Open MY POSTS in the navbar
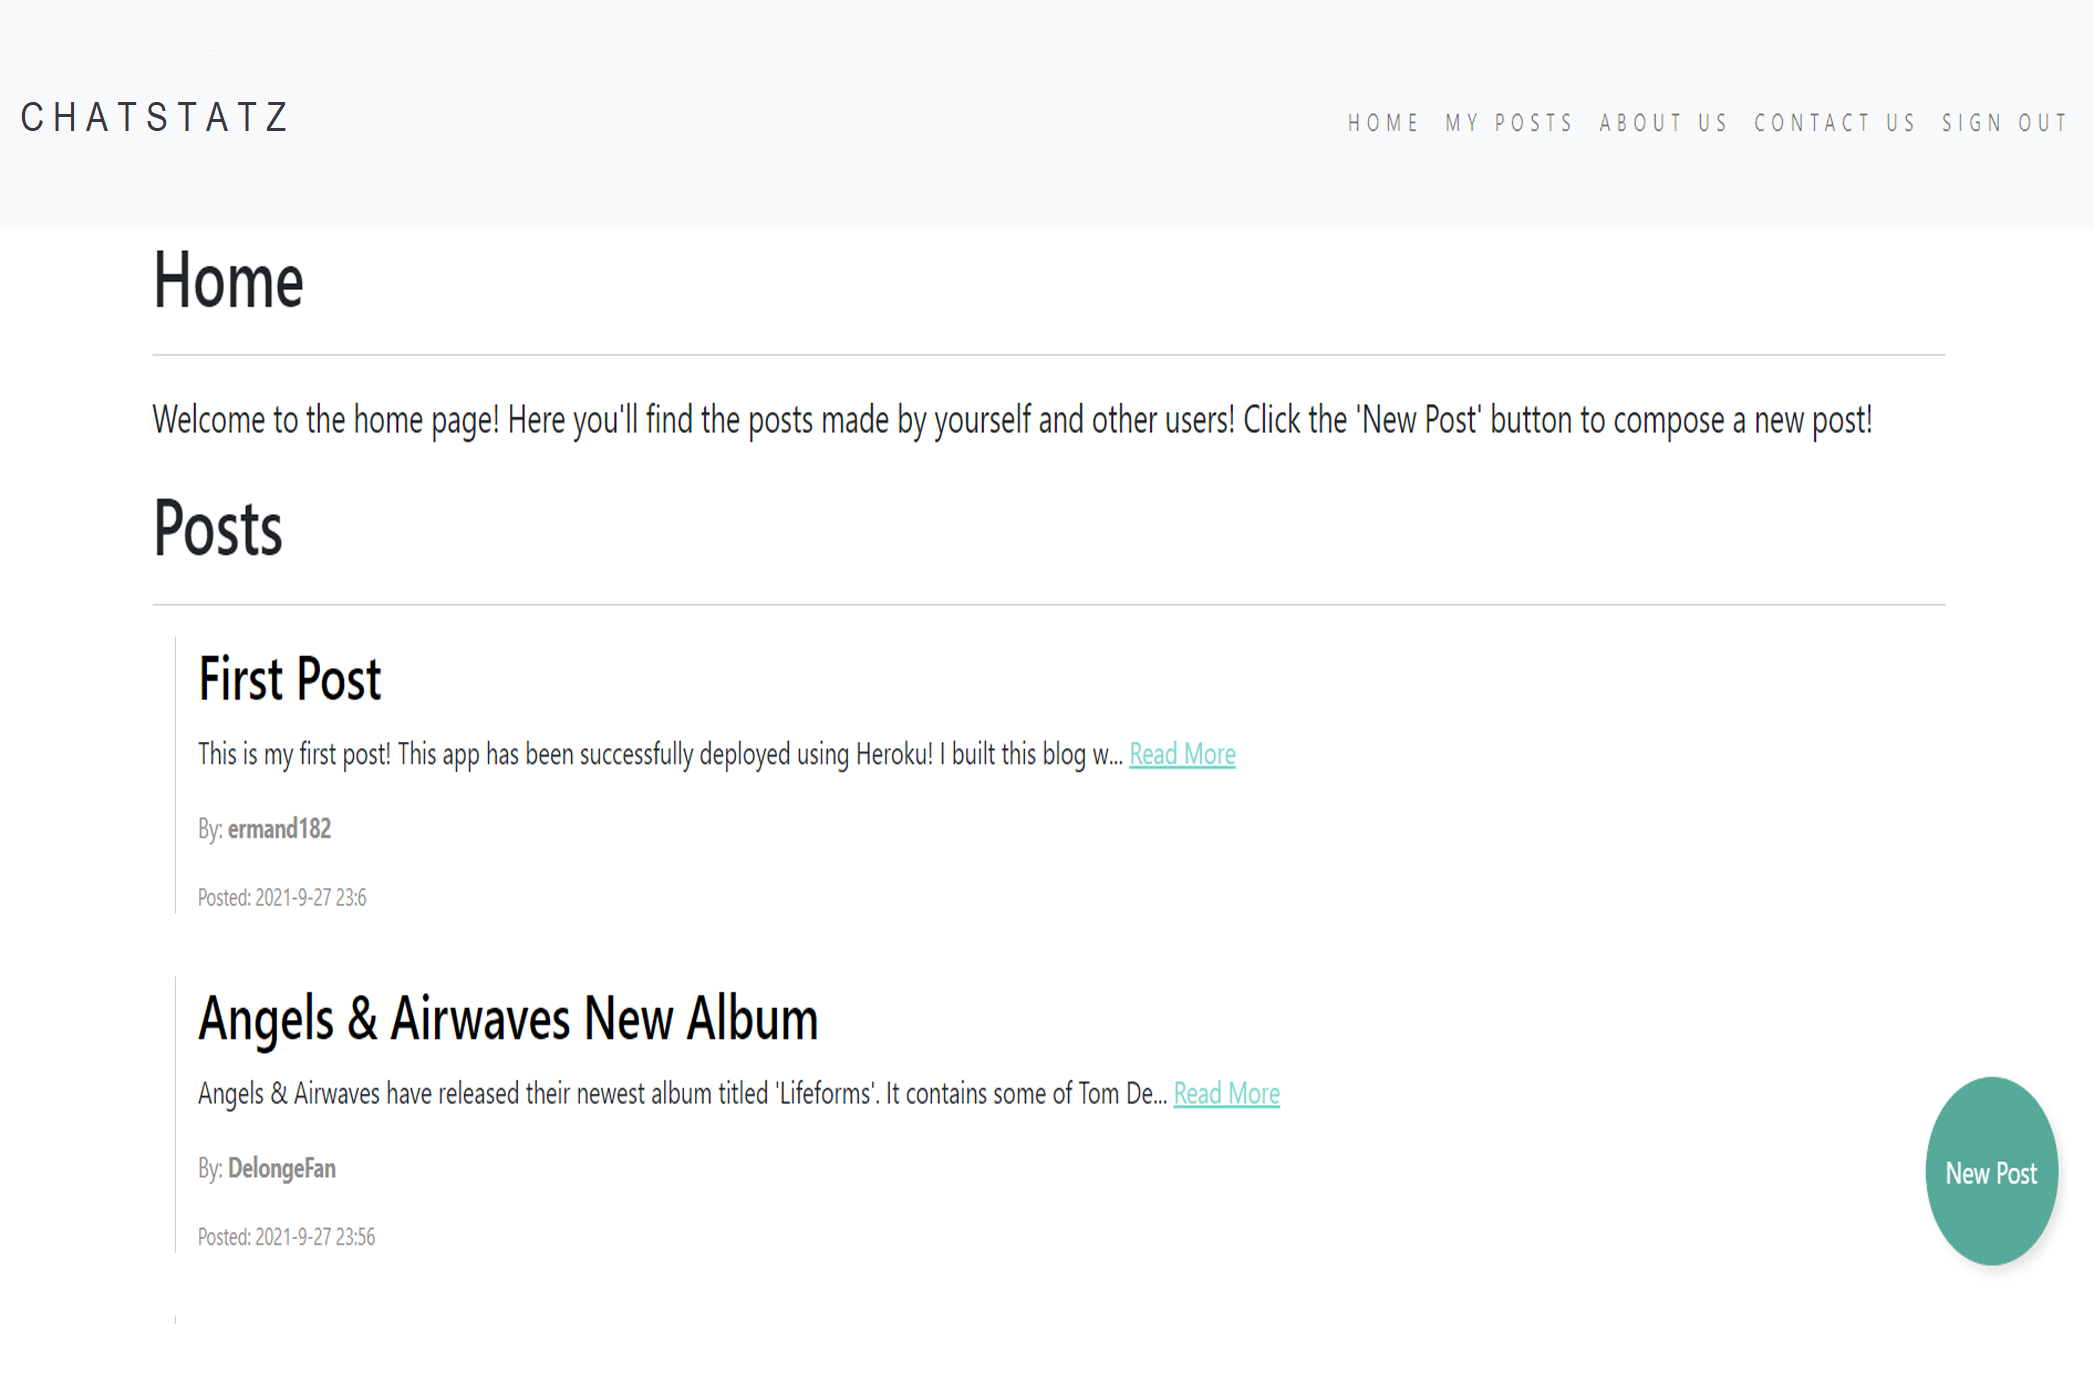 (1508, 123)
